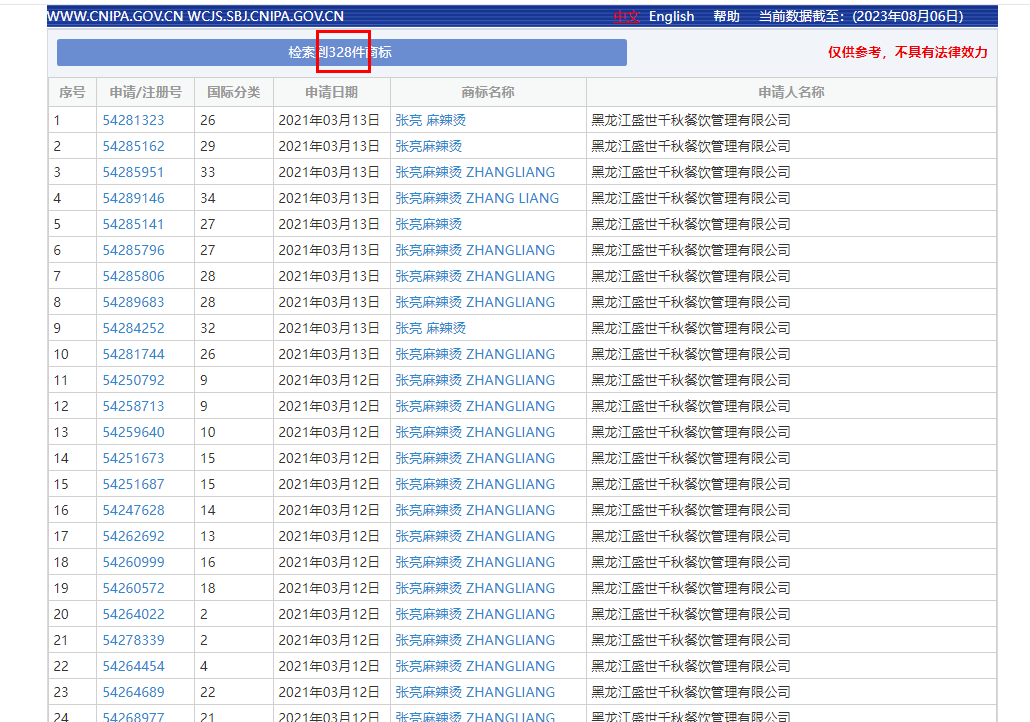Click the 申请/注册号 column header
The image size is (1030, 722).
click(x=146, y=93)
